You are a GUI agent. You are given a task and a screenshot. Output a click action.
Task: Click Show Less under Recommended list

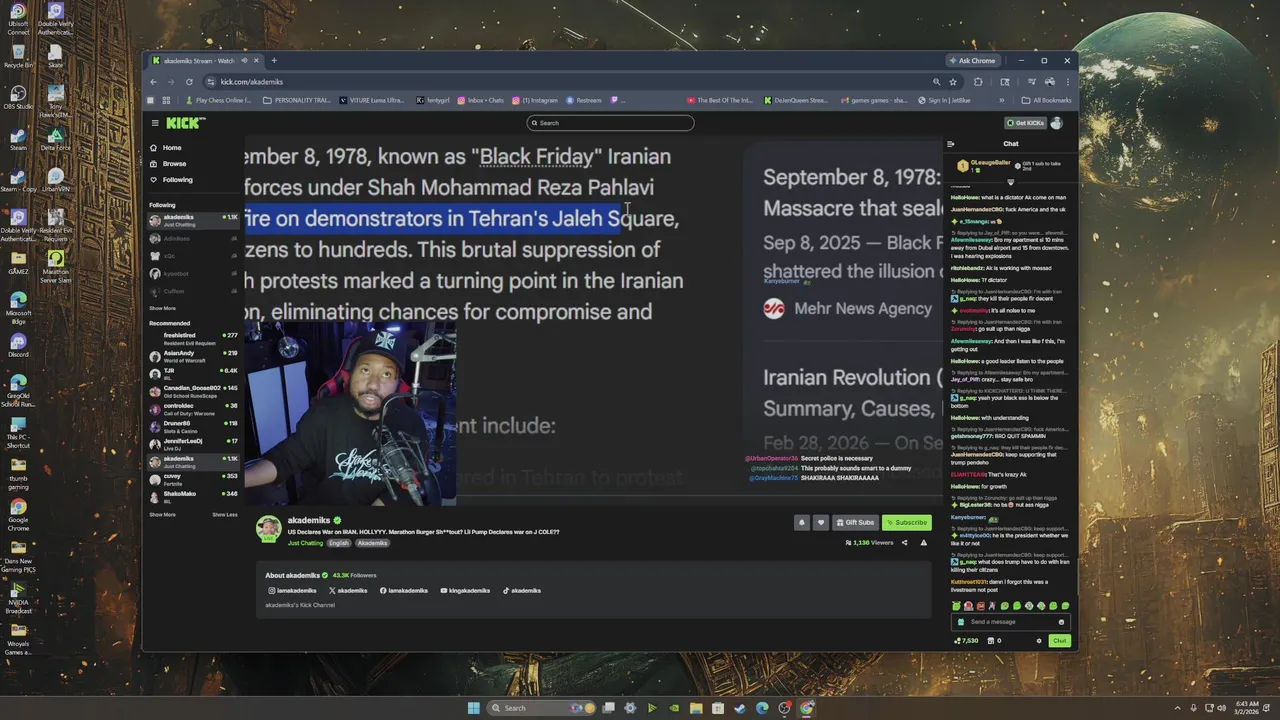tap(225, 515)
